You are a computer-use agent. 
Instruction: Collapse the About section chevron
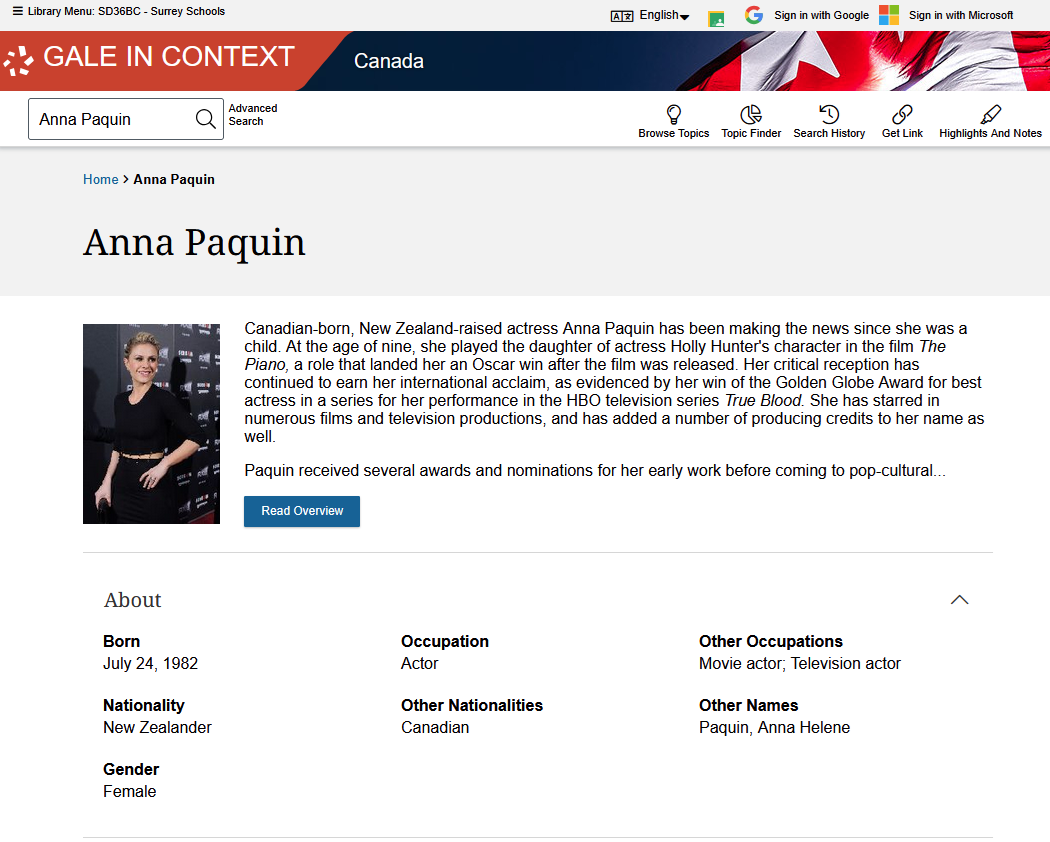pos(960,600)
